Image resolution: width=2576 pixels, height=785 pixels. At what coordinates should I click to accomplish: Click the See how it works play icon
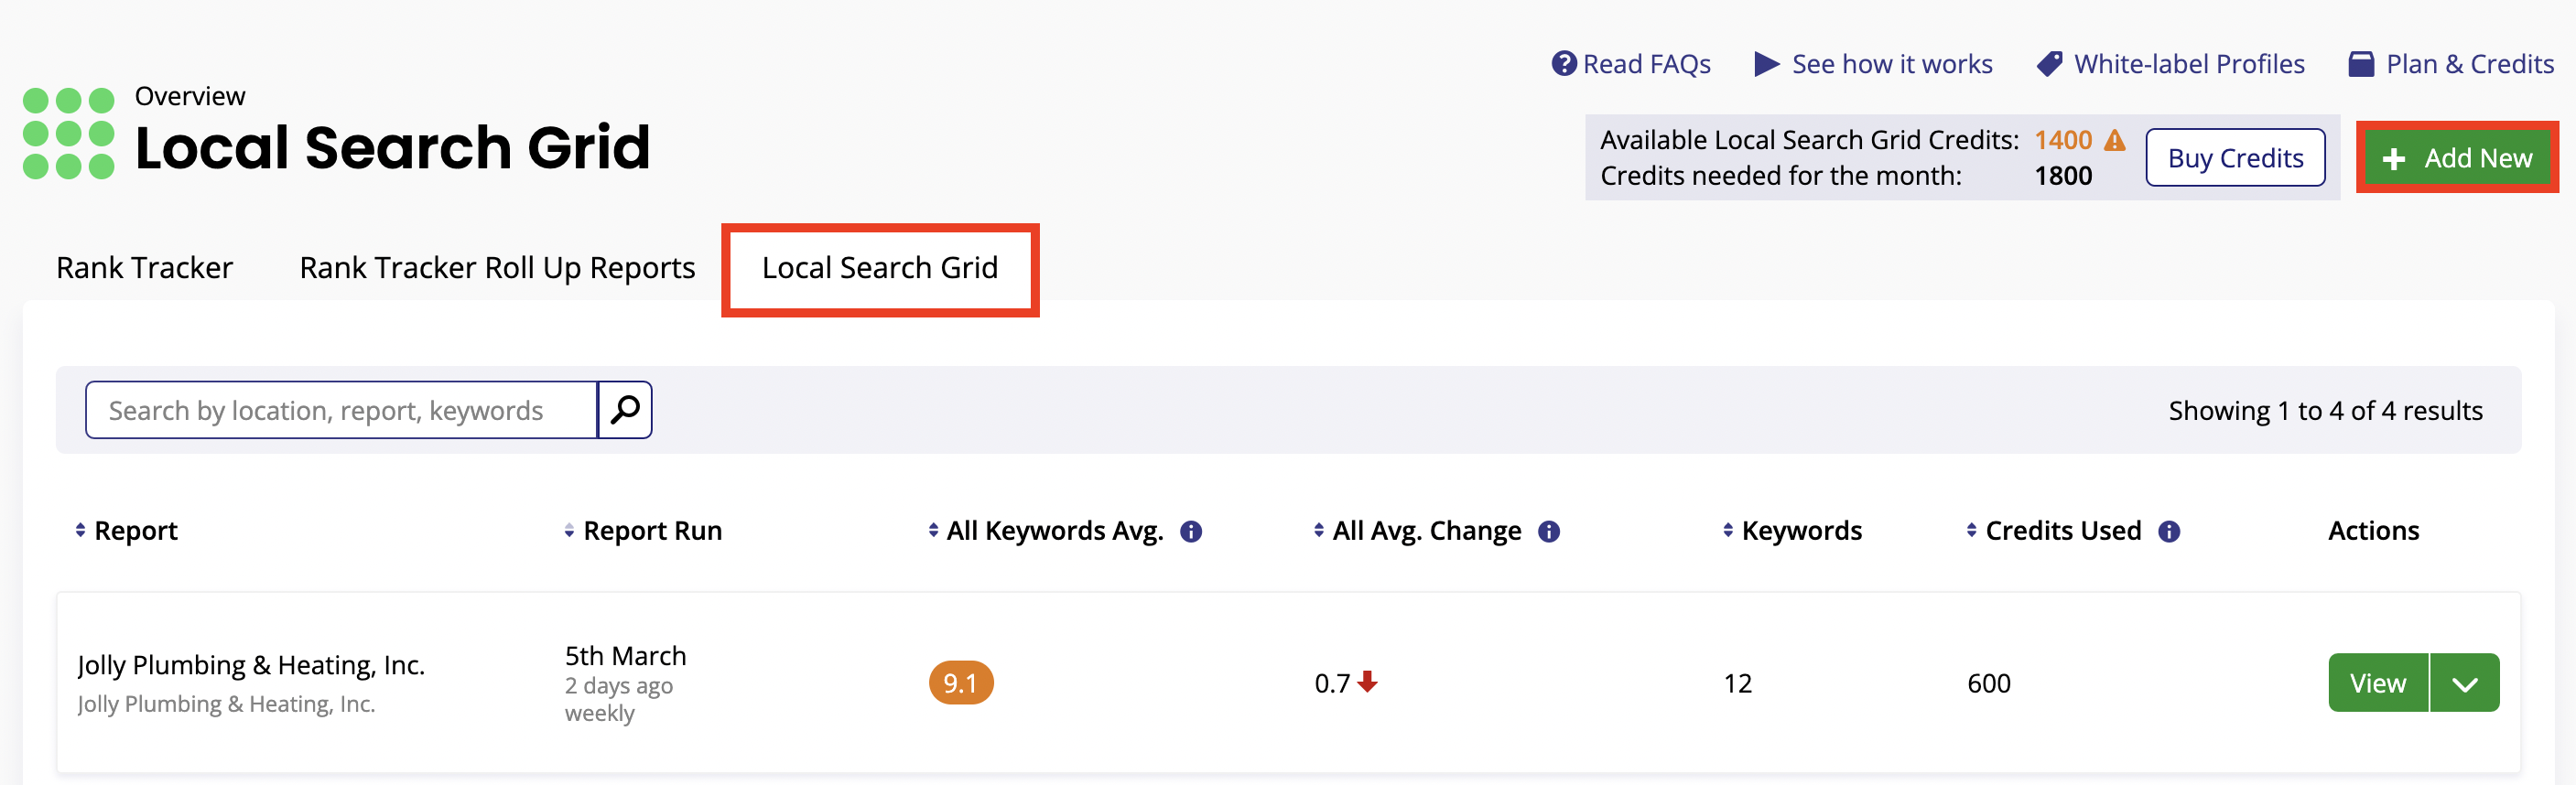coord(1767,63)
